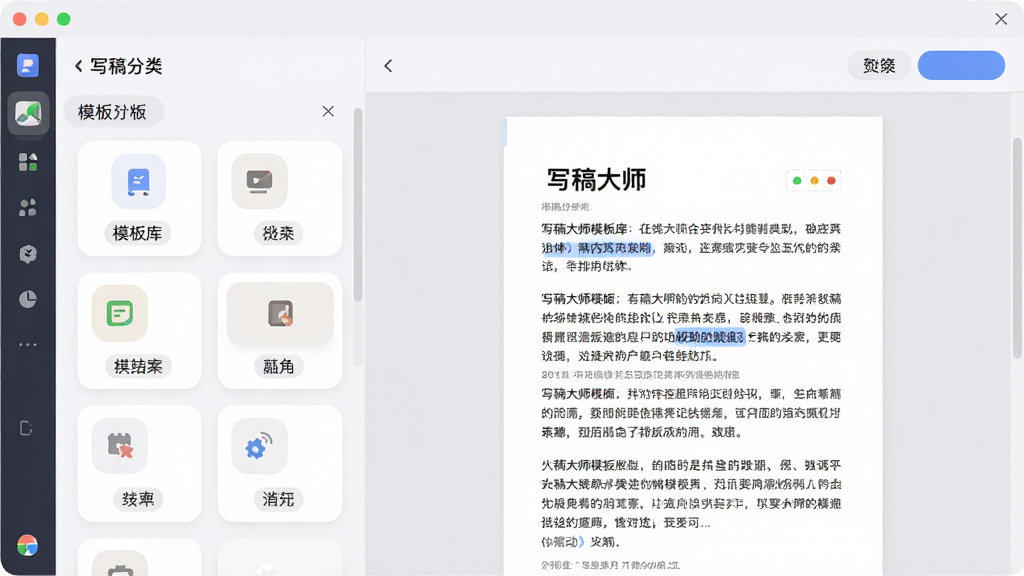Open the partially visible bottom-left clipboard card

139,557
